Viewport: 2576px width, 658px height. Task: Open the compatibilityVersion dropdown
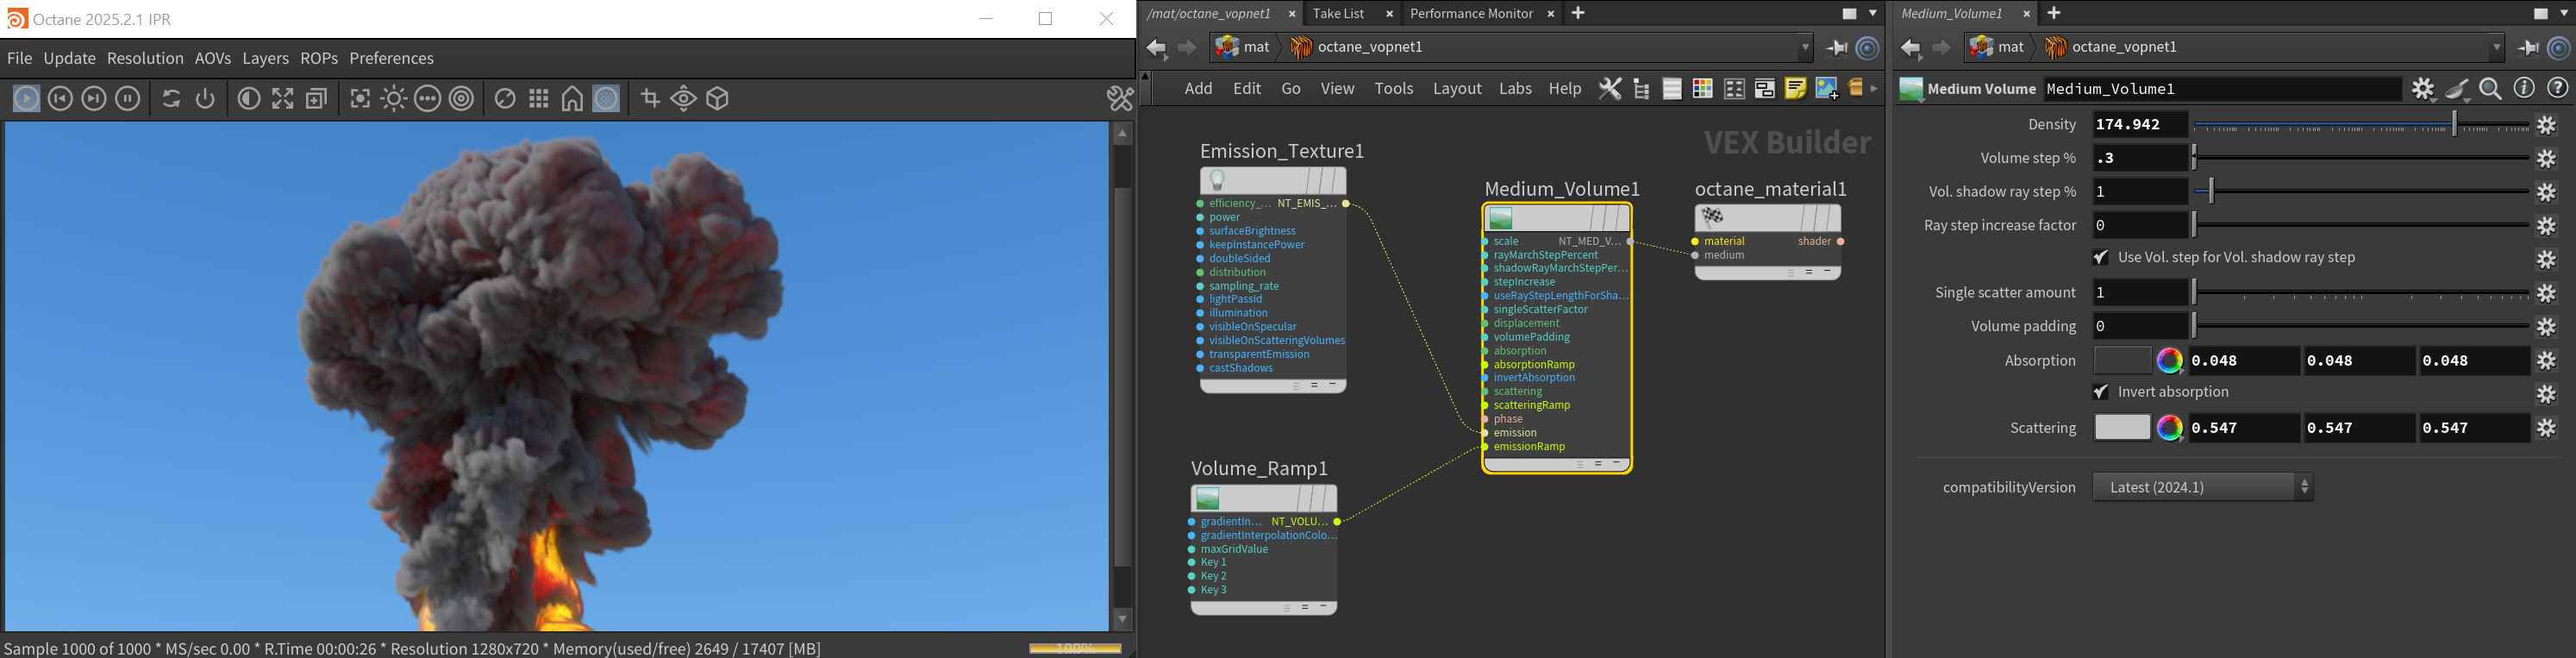tap(2202, 487)
